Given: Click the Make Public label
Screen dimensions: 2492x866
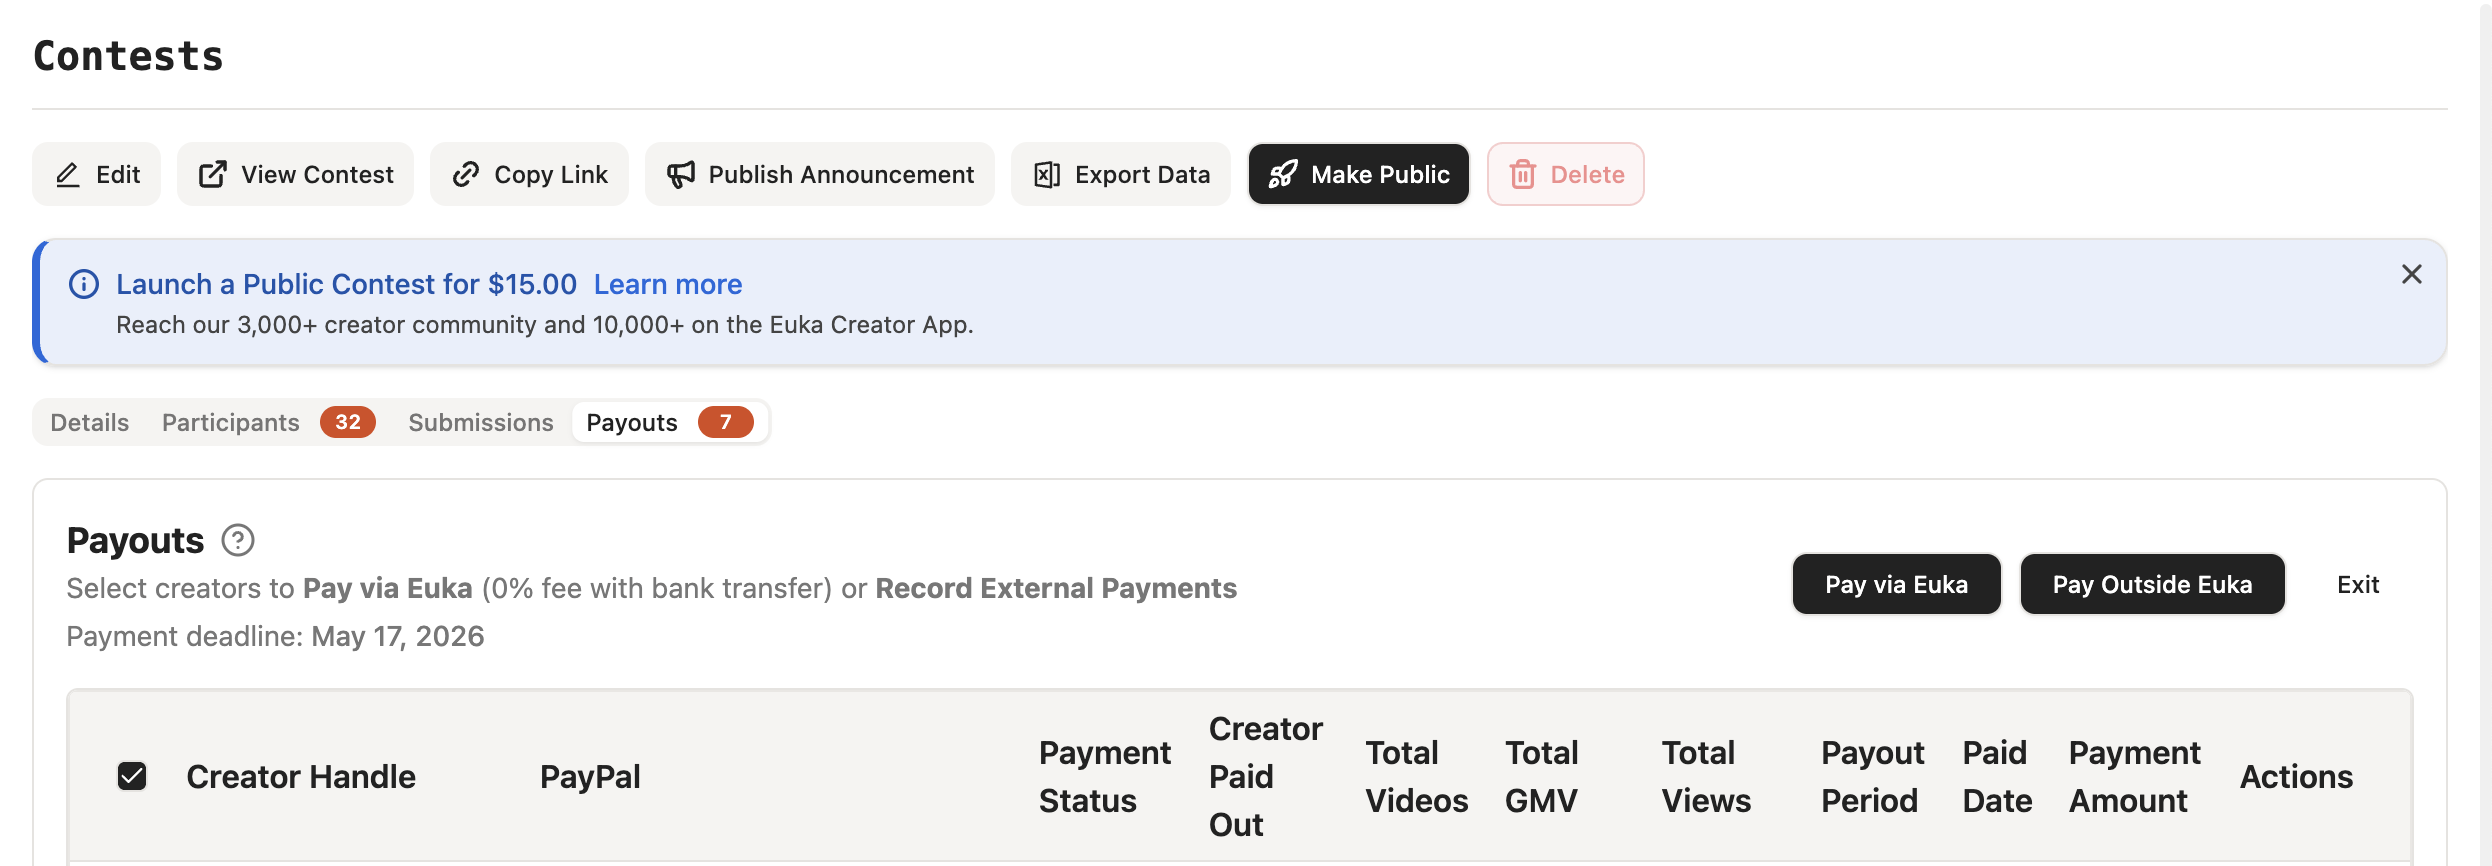Looking at the screenshot, I should click(x=1380, y=175).
